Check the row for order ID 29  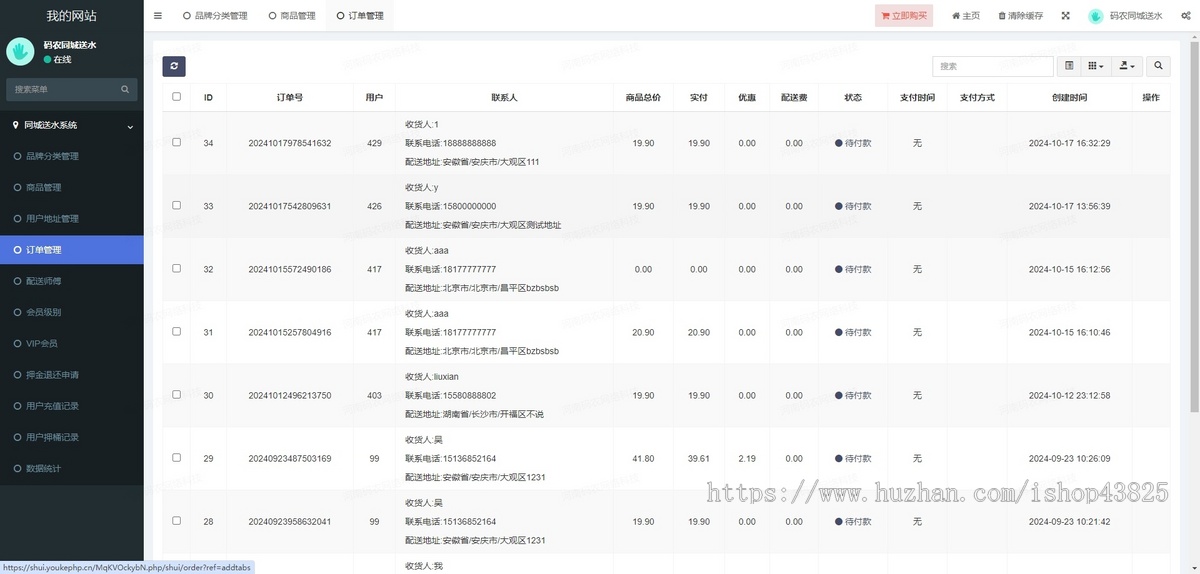pos(177,457)
